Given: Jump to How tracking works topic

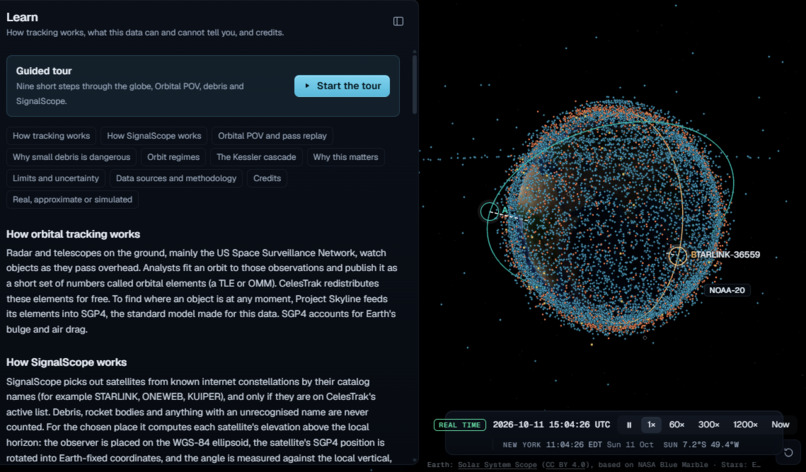Looking at the screenshot, I should (51, 136).
